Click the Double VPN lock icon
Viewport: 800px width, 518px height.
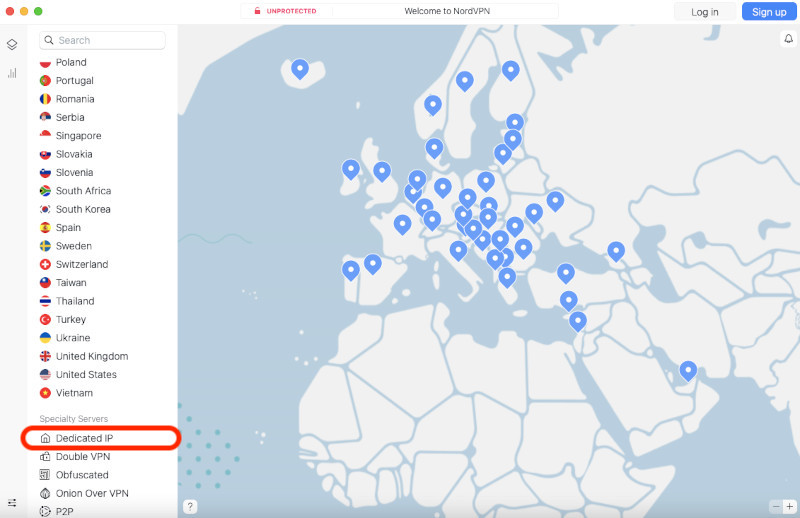tap(45, 456)
